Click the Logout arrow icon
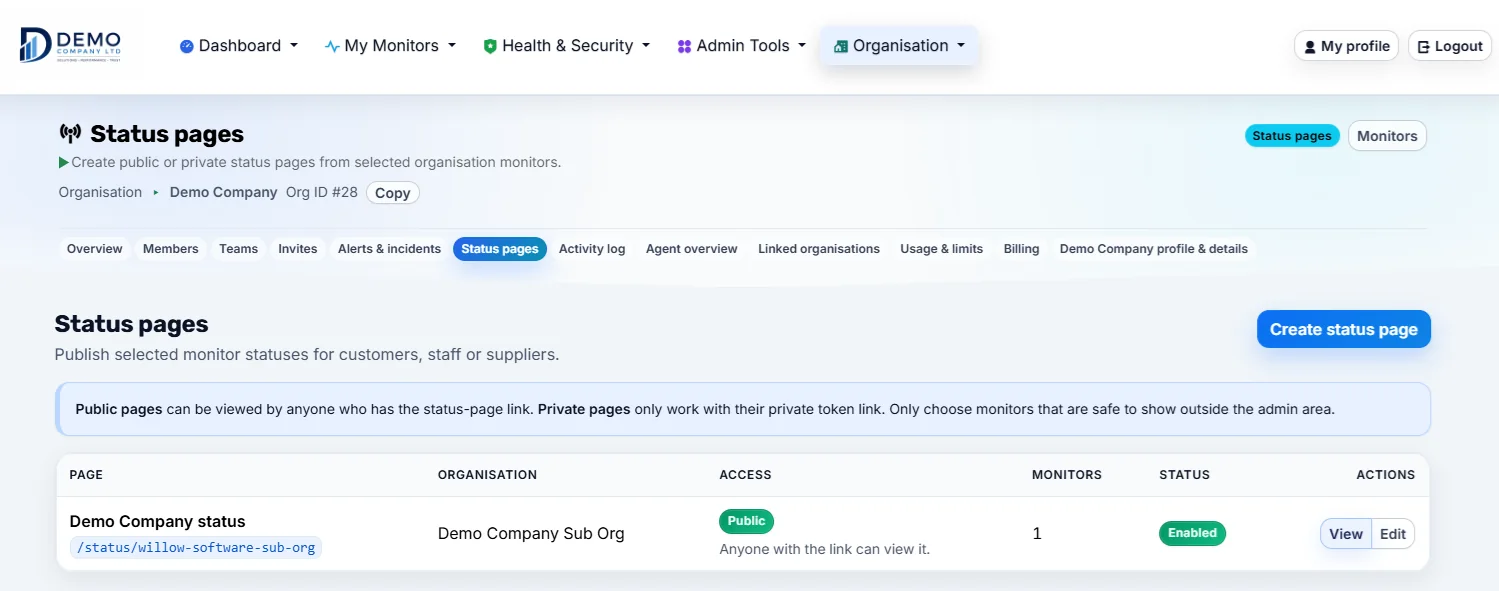This screenshot has width=1499, height=591. click(x=1424, y=47)
